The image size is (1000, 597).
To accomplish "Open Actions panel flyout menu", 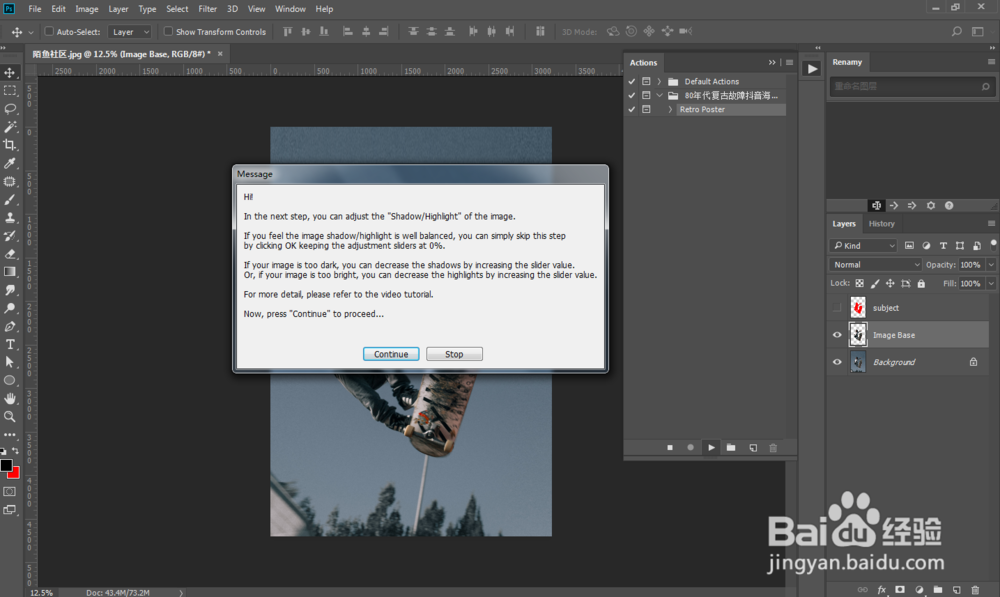I will [x=790, y=63].
